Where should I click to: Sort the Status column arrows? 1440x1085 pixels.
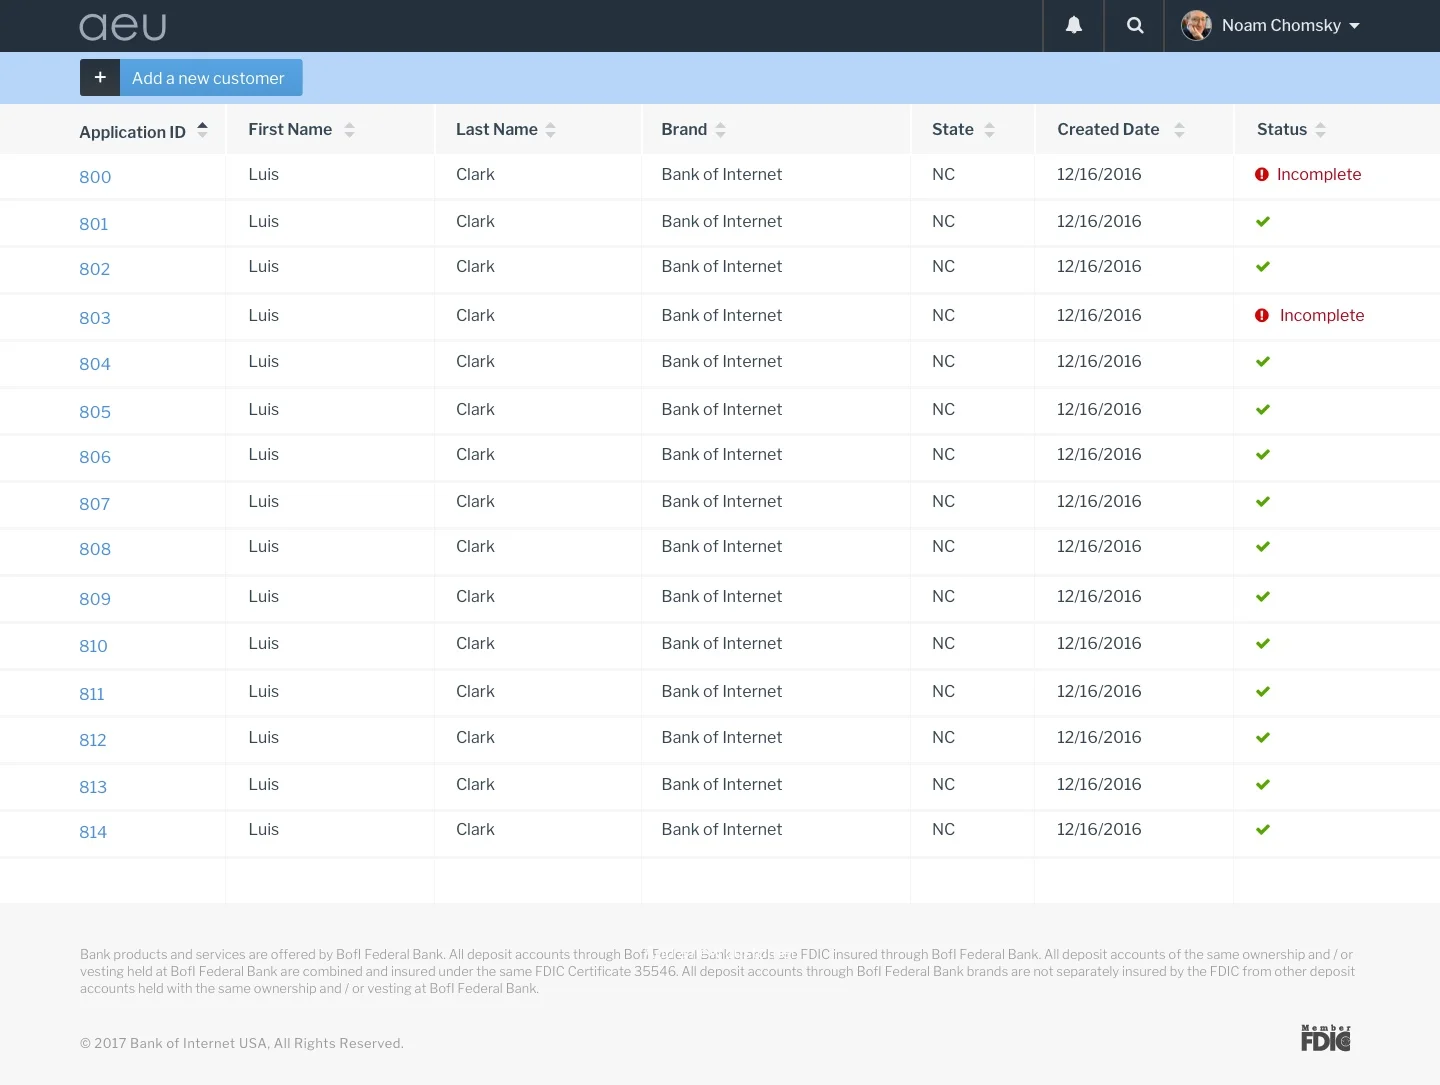pyautogui.click(x=1320, y=129)
